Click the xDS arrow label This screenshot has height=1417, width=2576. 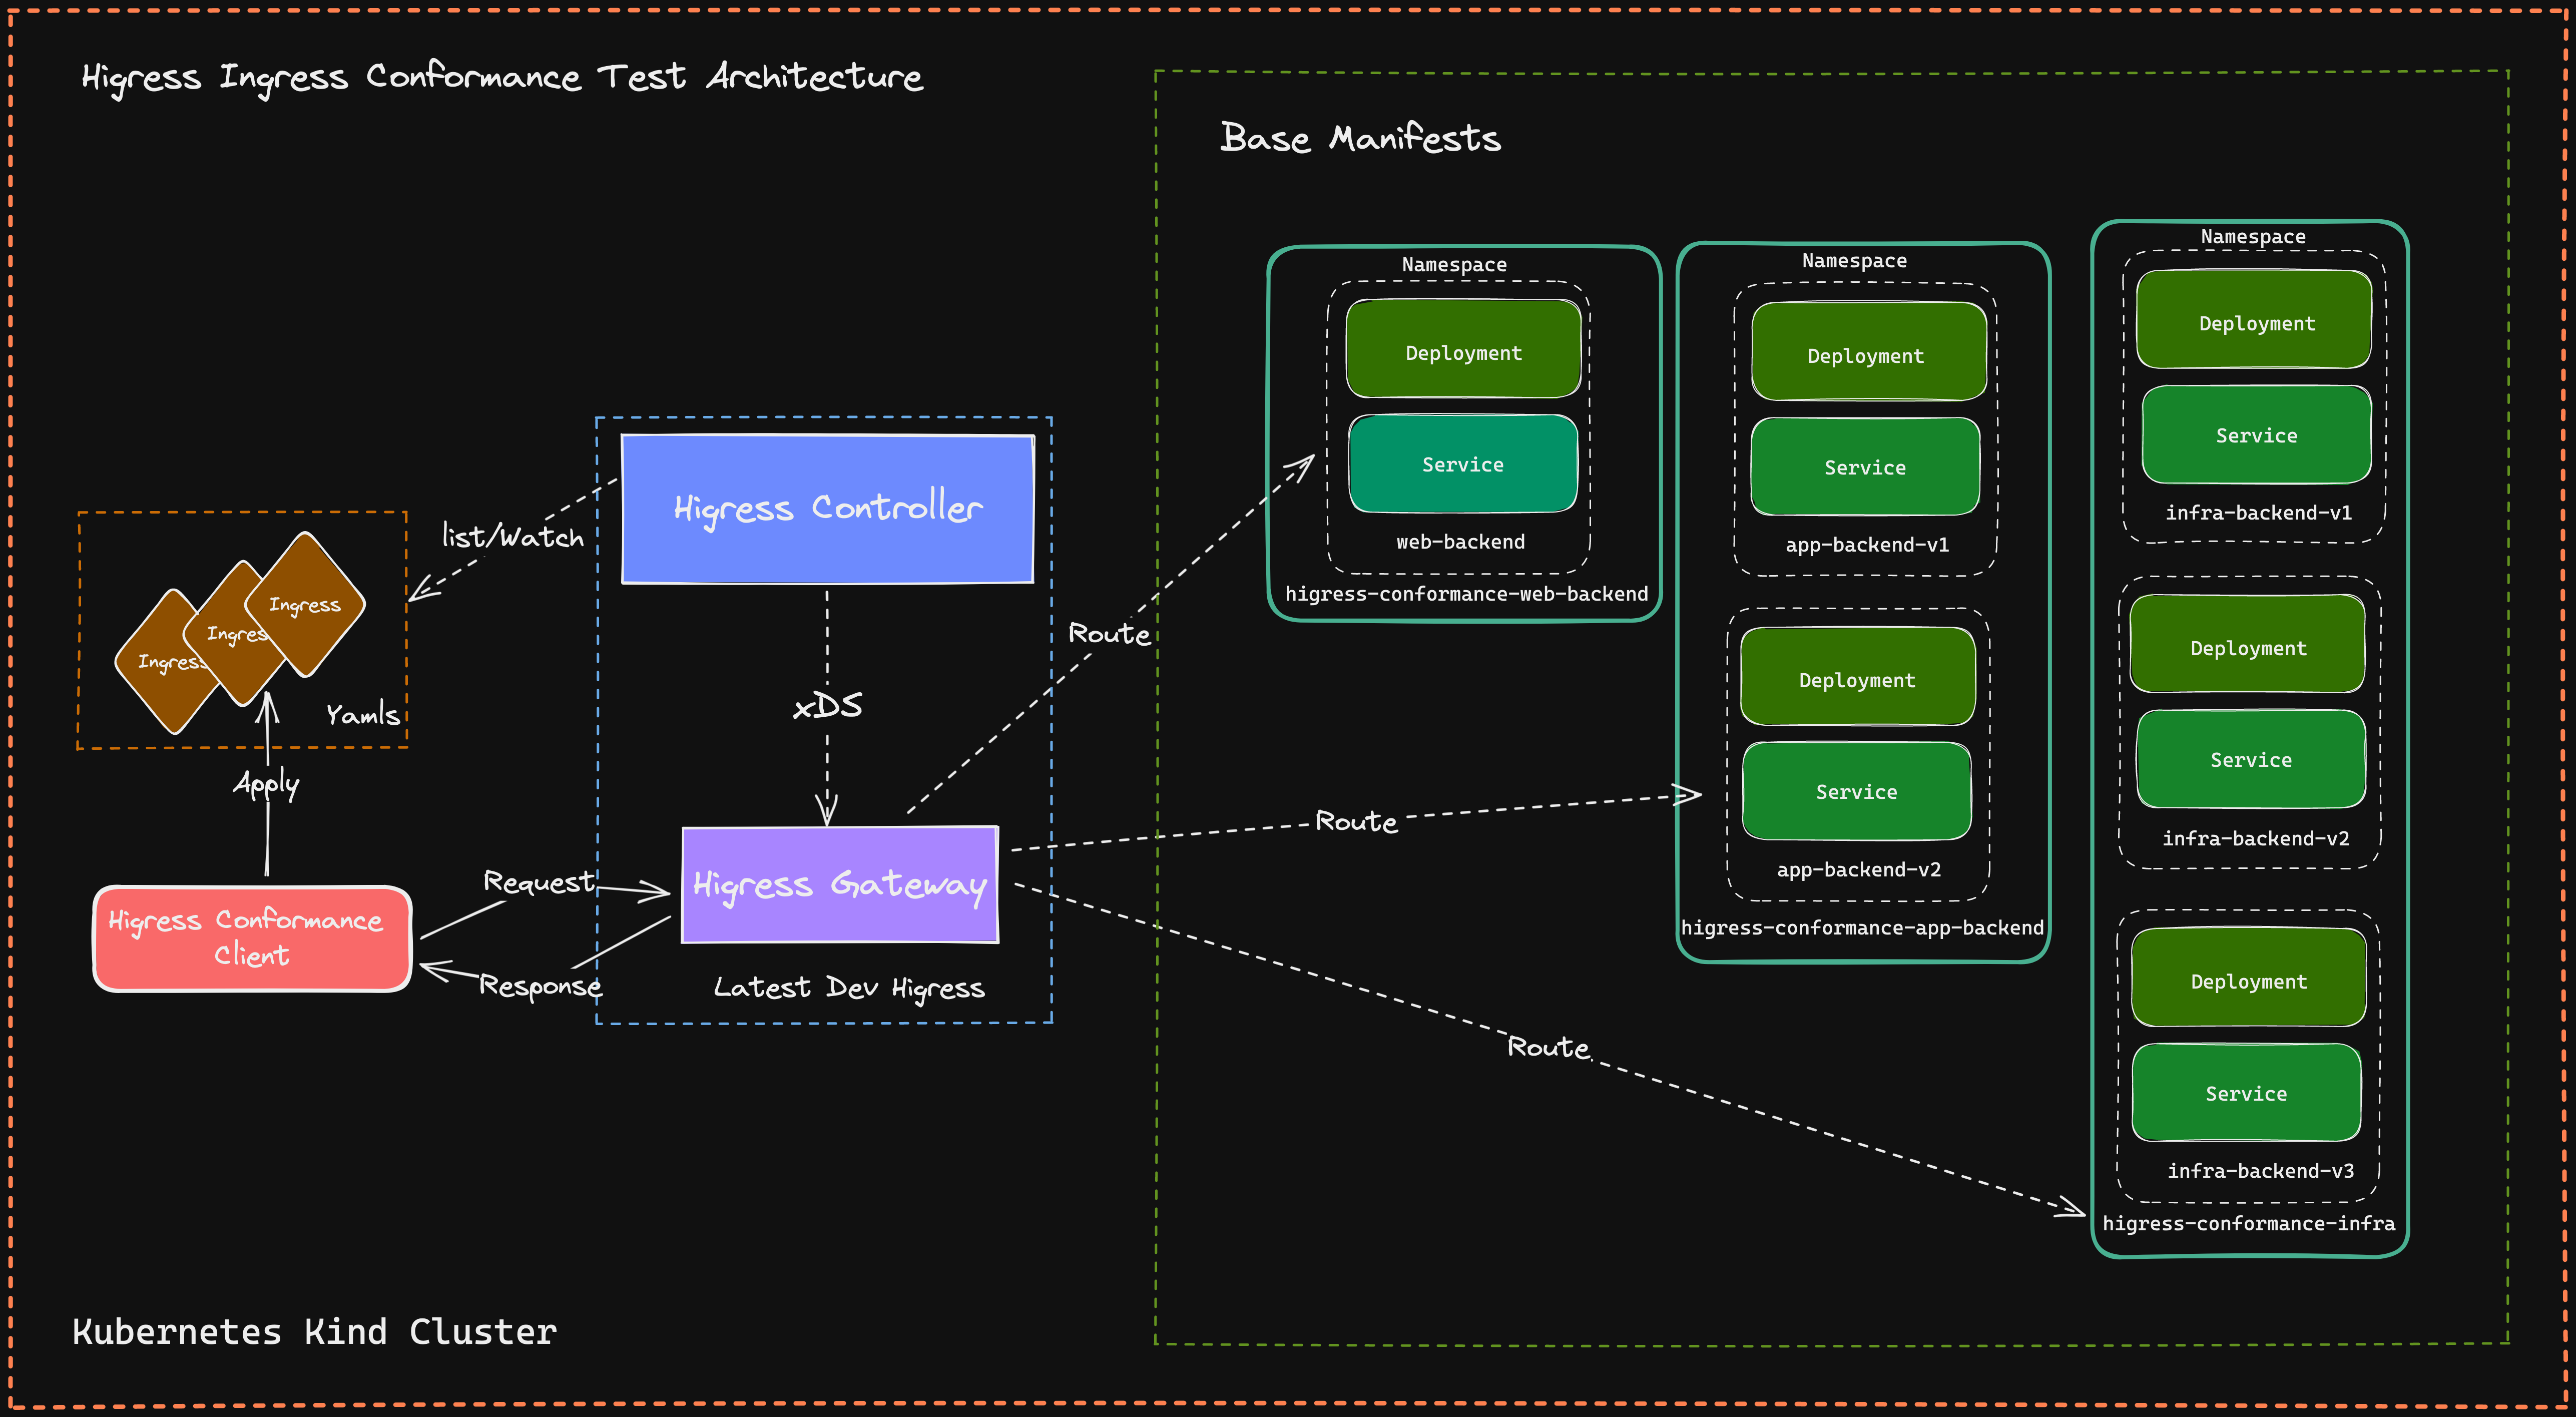pos(827,706)
